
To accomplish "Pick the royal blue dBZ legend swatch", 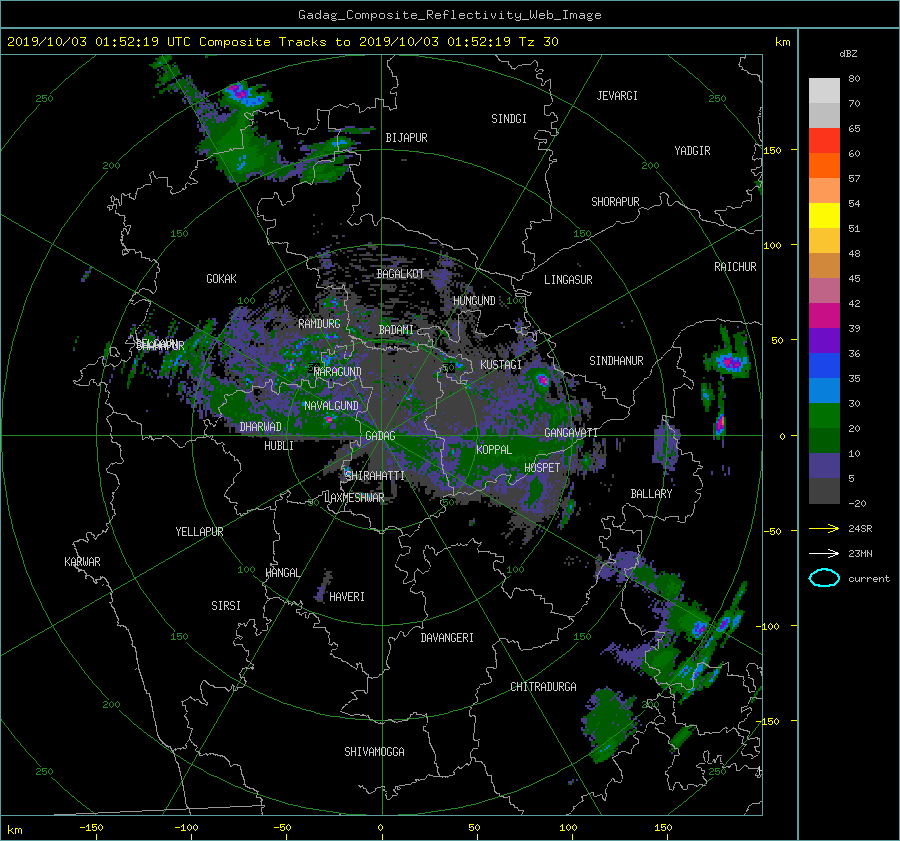I will tap(824, 366).
